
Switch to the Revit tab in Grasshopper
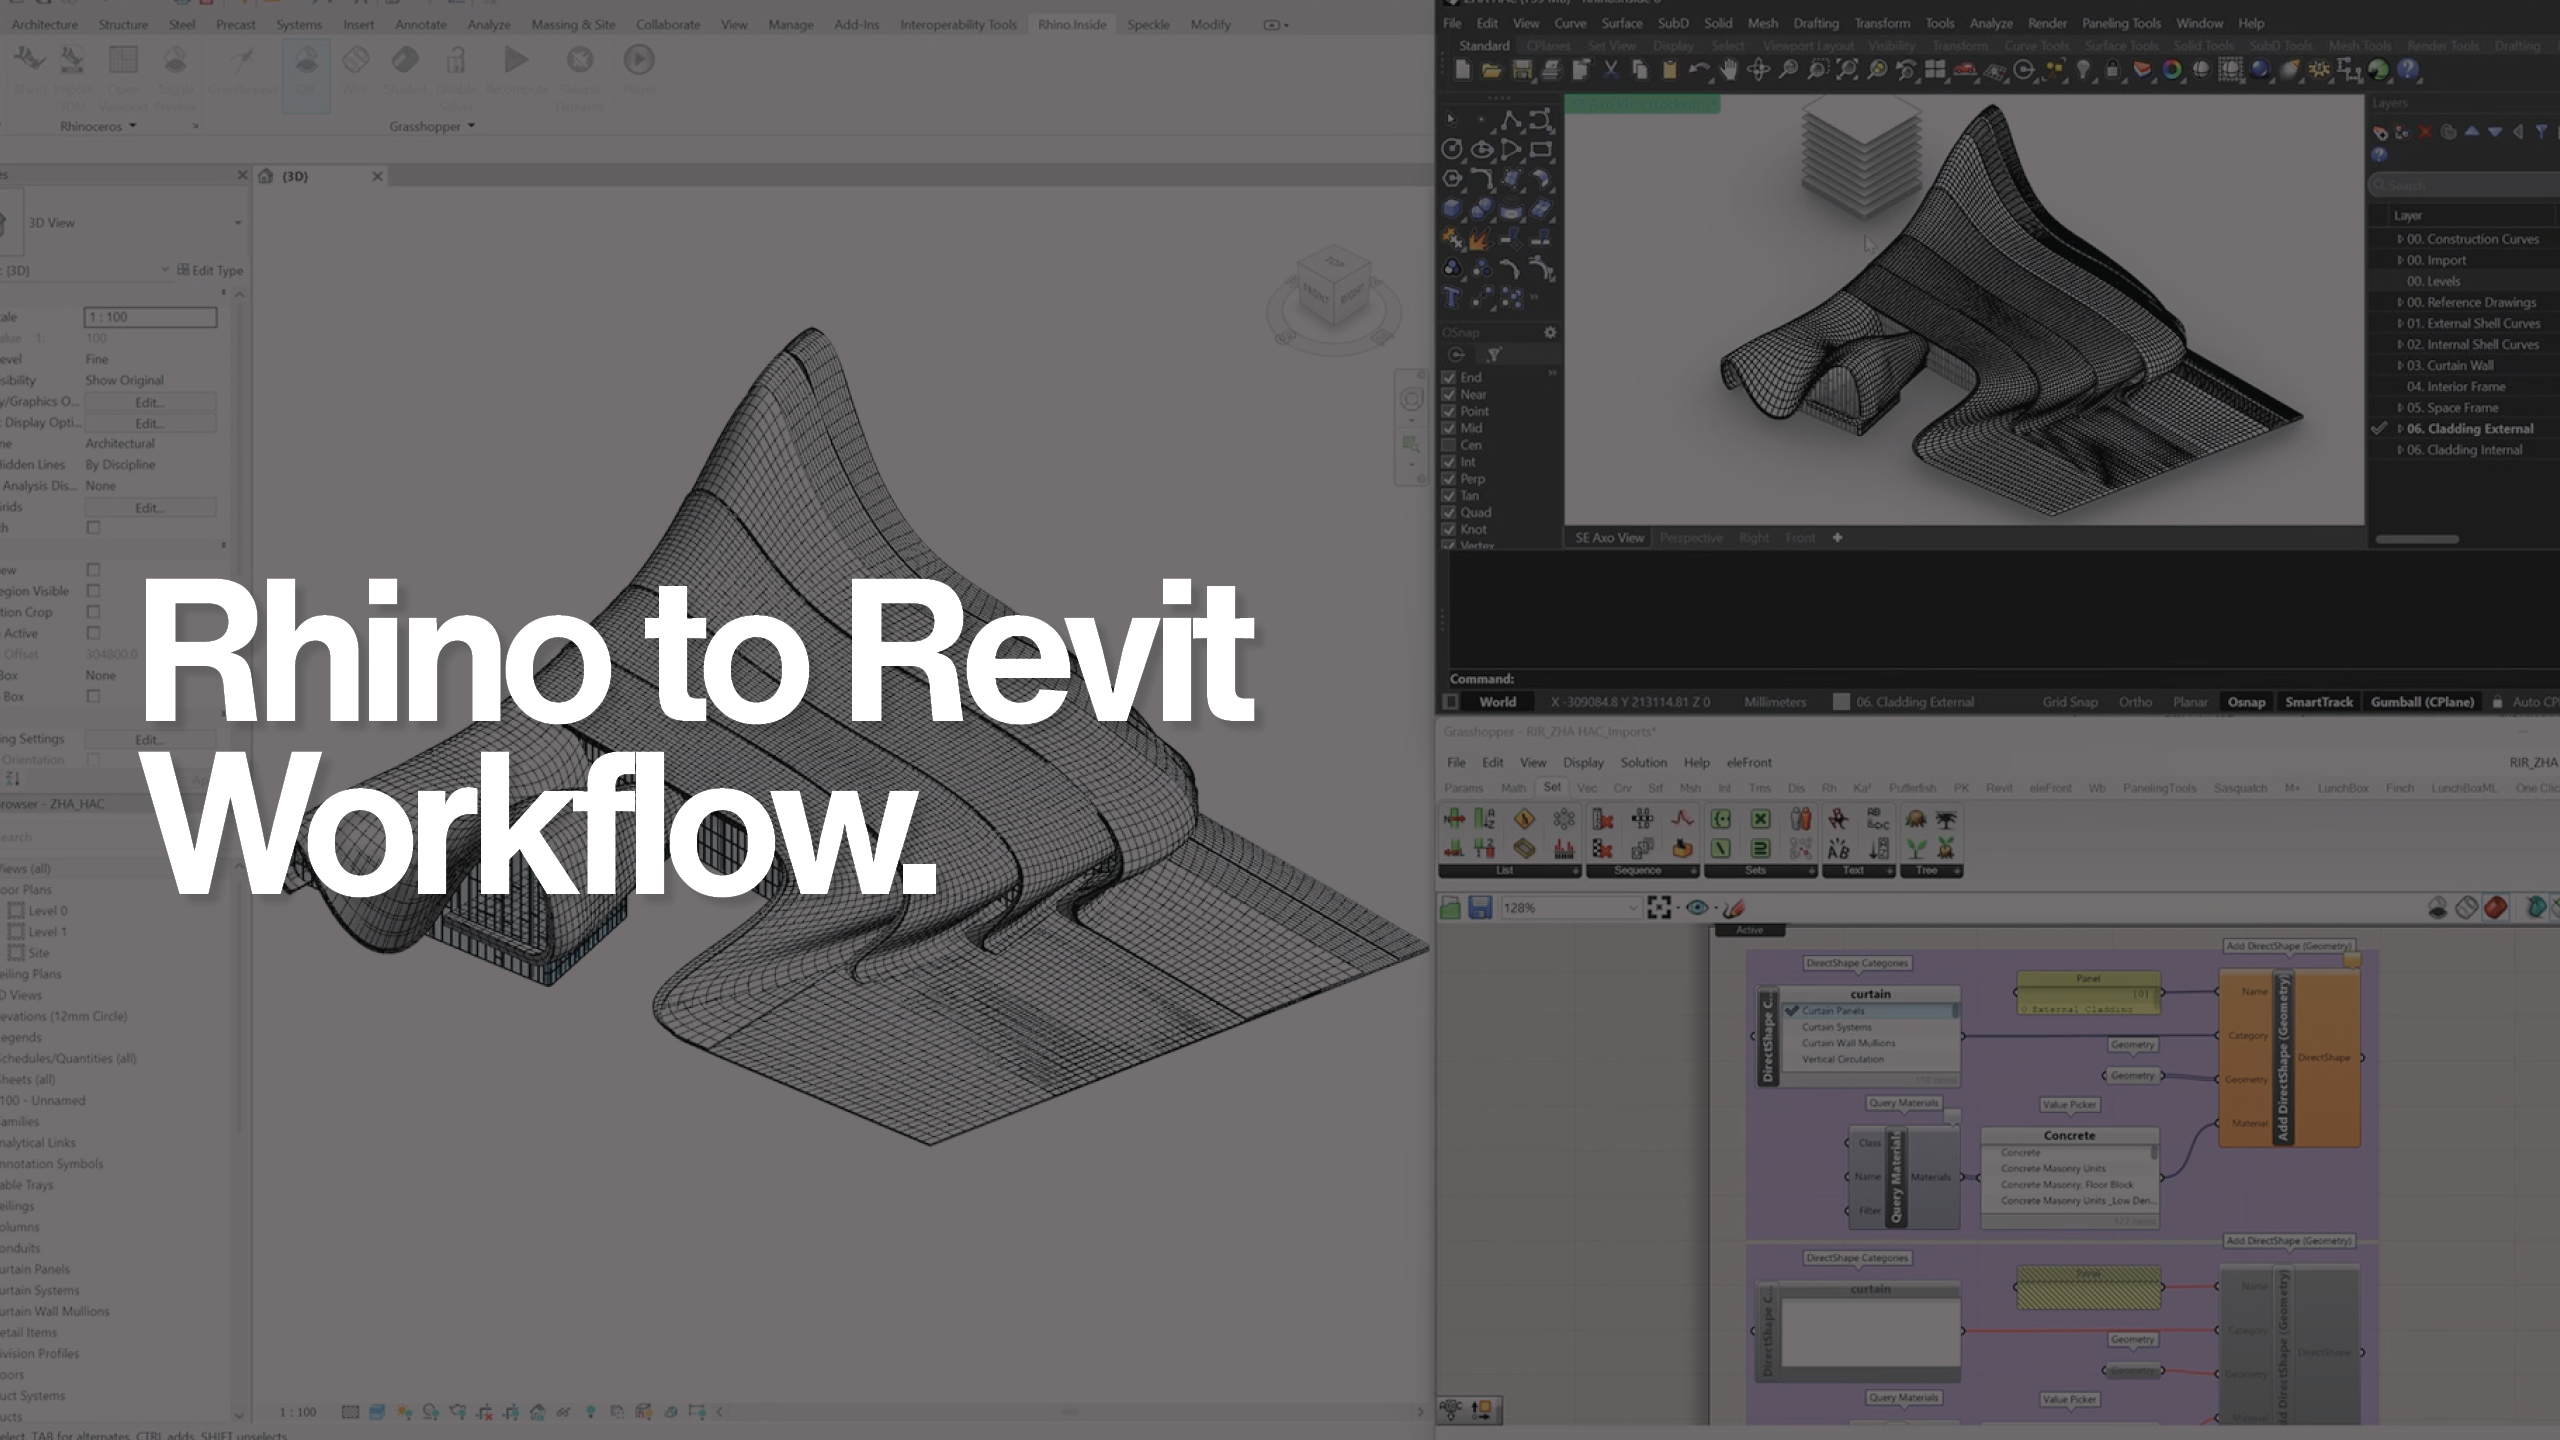click(x=2001, y=787)
